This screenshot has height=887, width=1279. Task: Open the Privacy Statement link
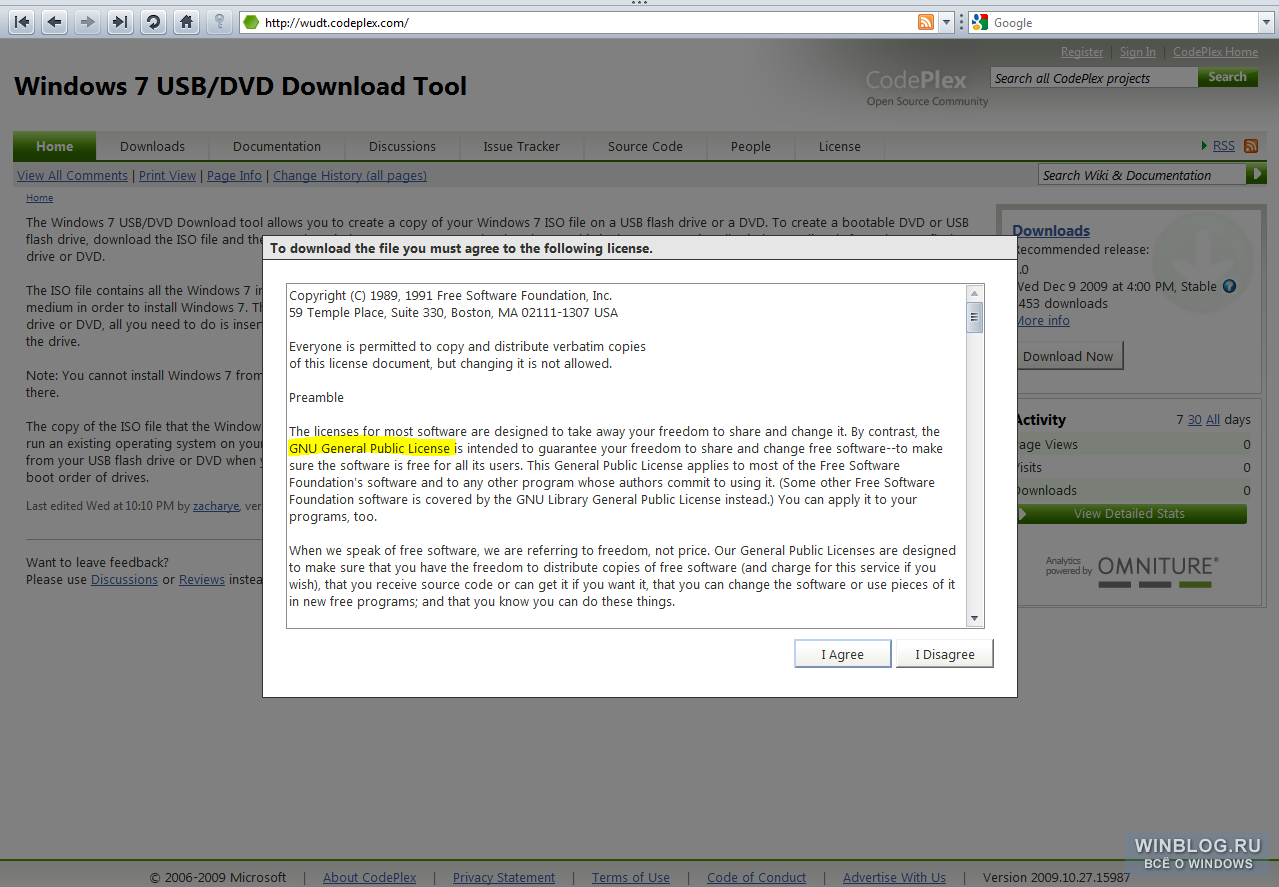(504, 878)
